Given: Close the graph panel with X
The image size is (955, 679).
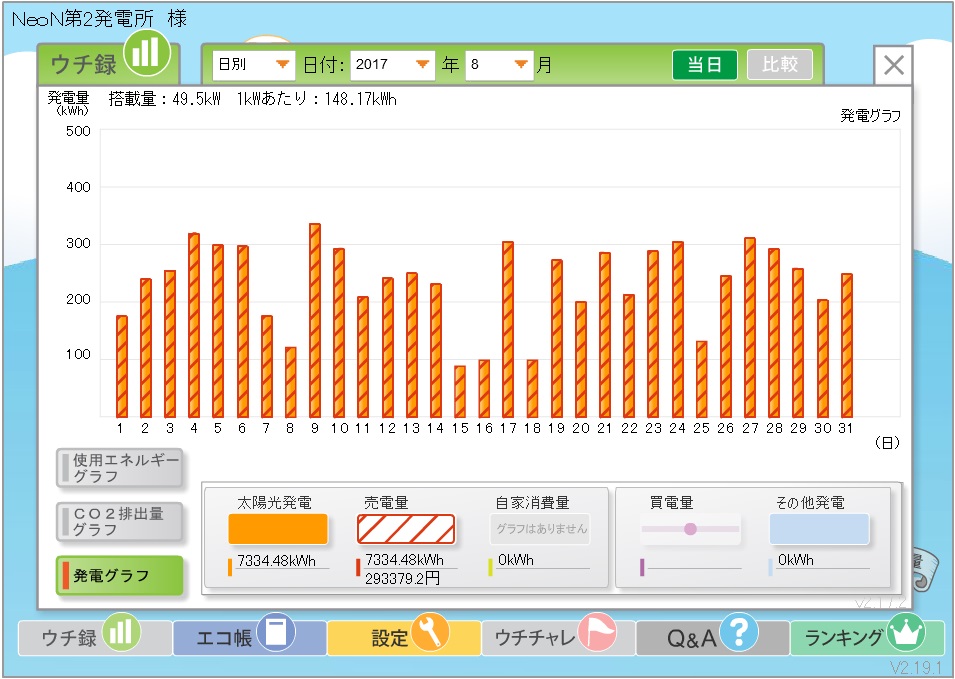Looking at the screenshot, I should [x=893, y=65].
